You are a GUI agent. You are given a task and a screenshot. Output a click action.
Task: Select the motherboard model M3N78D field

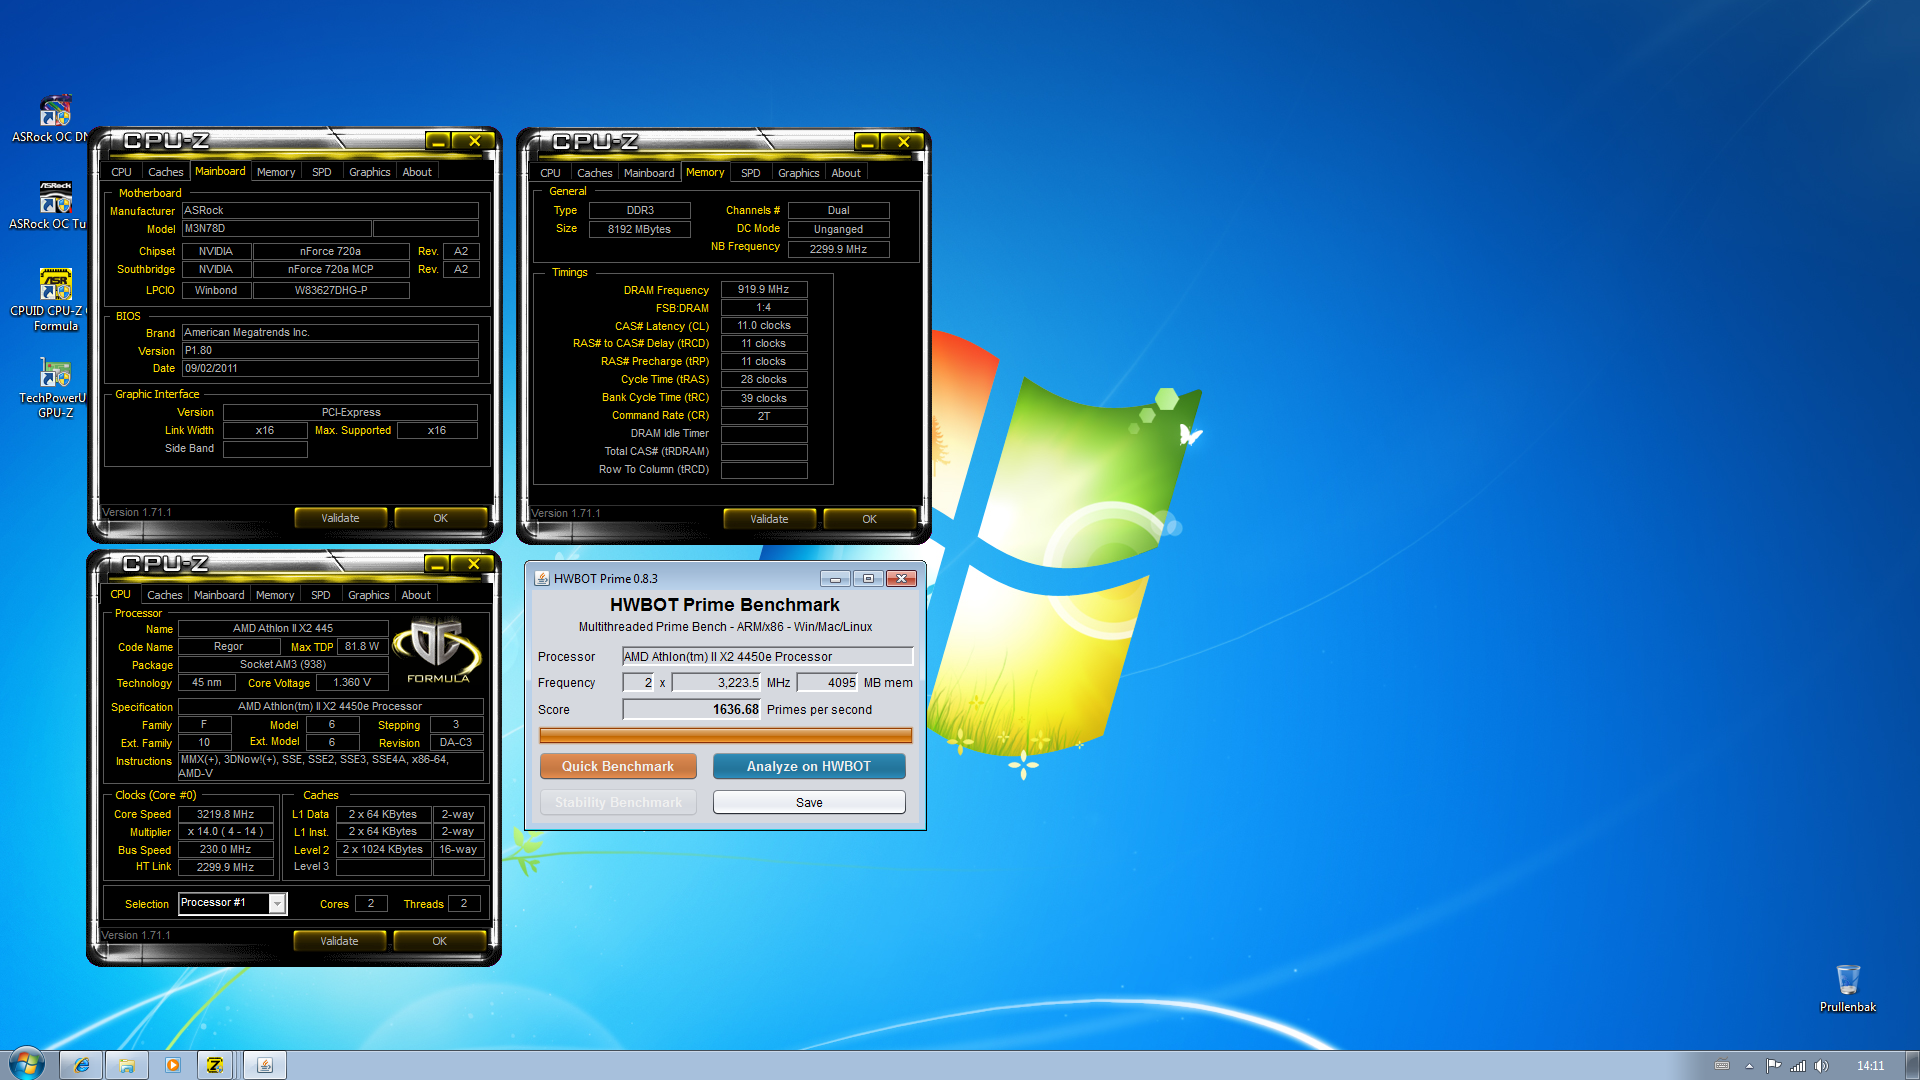click(276, 228)
